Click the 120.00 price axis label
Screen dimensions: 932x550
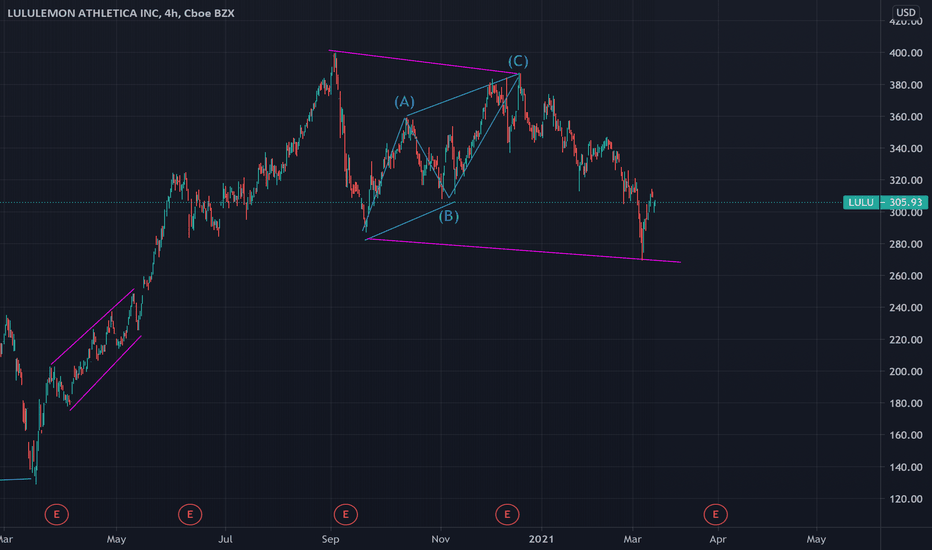(906, 499)
